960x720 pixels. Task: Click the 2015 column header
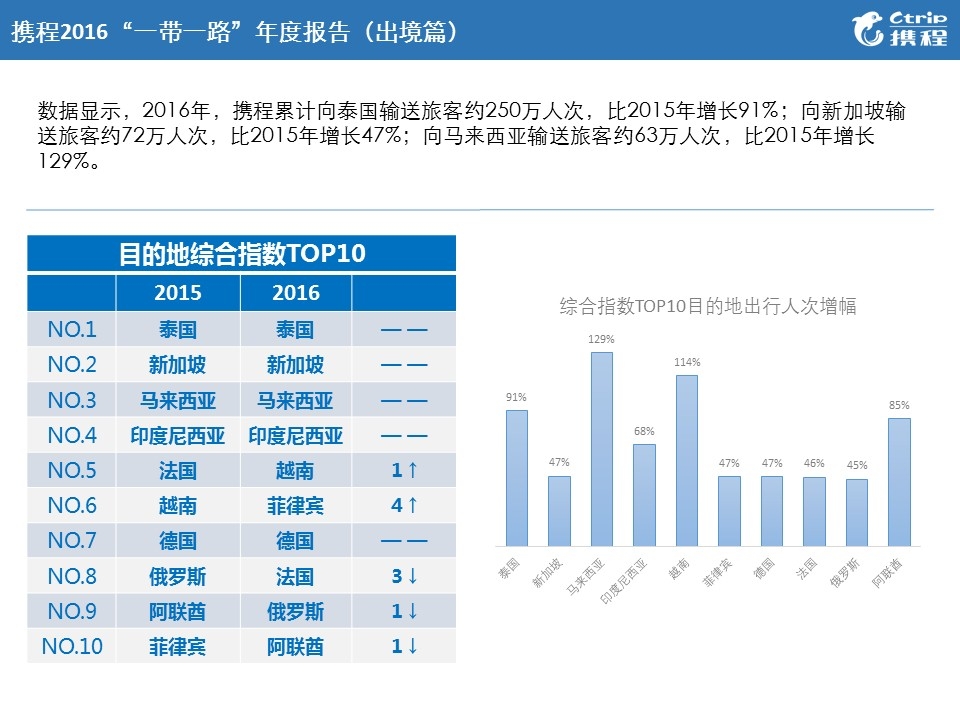click(178, 293)
